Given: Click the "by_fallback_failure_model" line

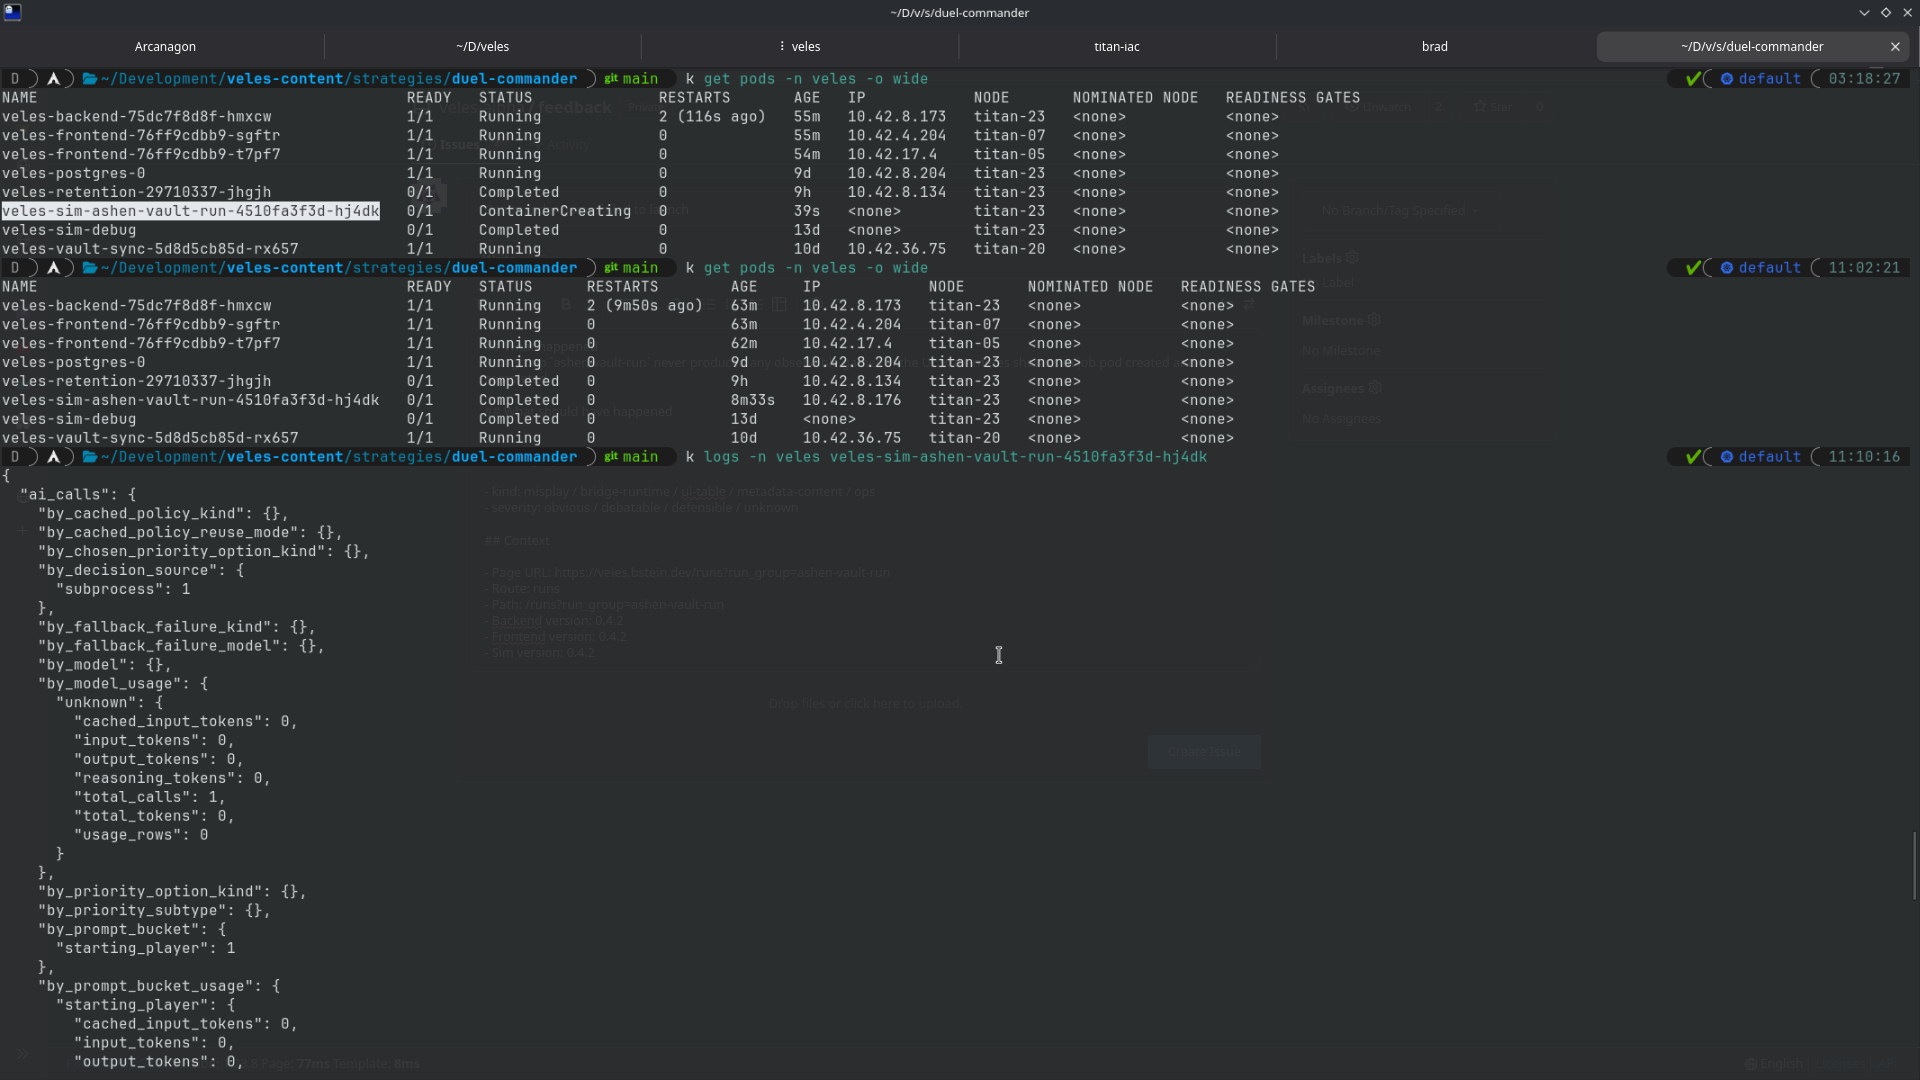Looking at the screenshot, I should tap(181, 646).
